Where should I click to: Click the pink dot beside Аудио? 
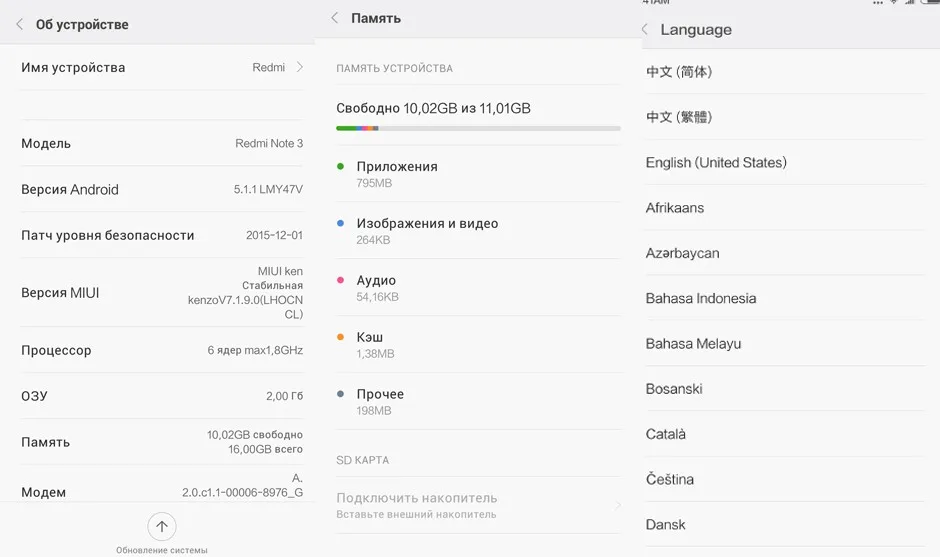coord(341,280)
